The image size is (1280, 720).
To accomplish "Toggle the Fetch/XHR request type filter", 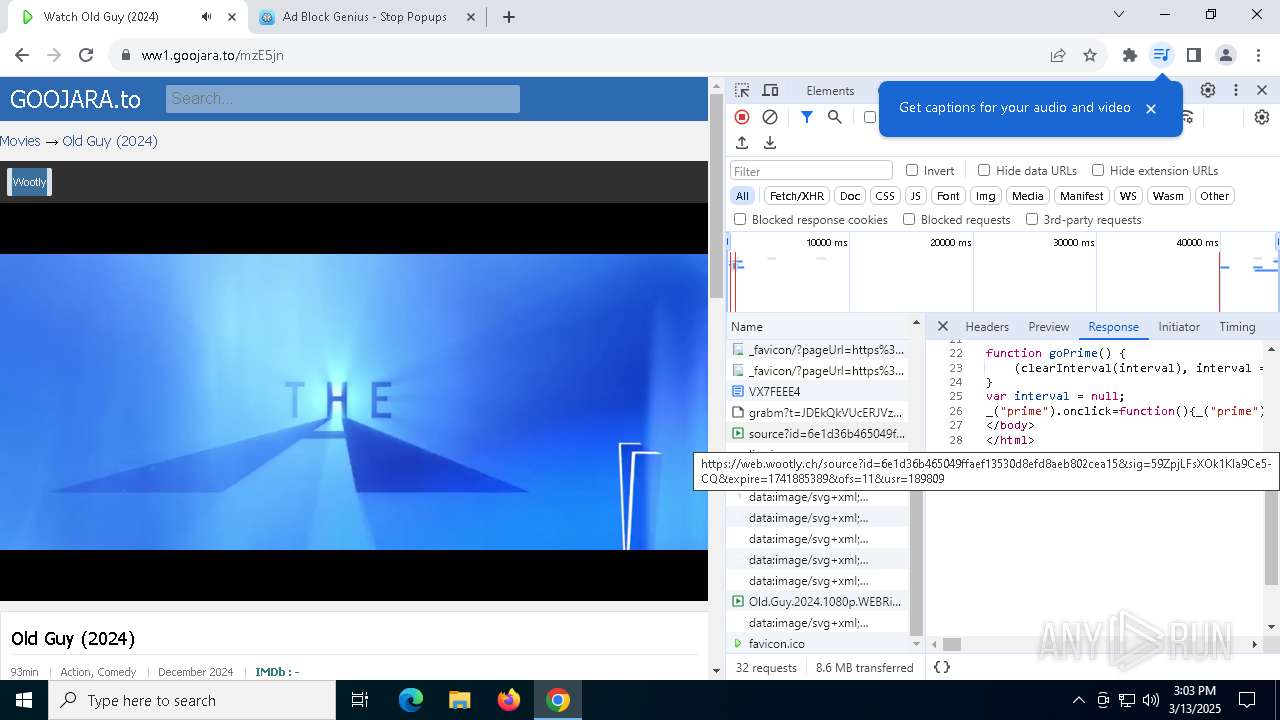I will click(x=797, y=196).
